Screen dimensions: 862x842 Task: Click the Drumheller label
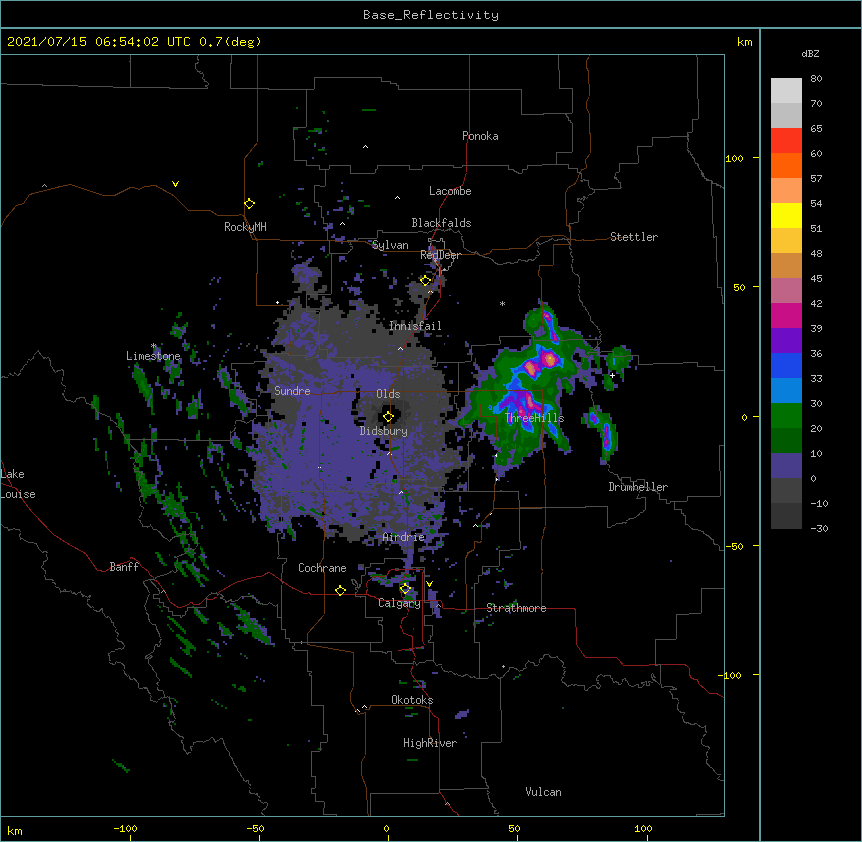pyautogui.click(x=638, y=487)
